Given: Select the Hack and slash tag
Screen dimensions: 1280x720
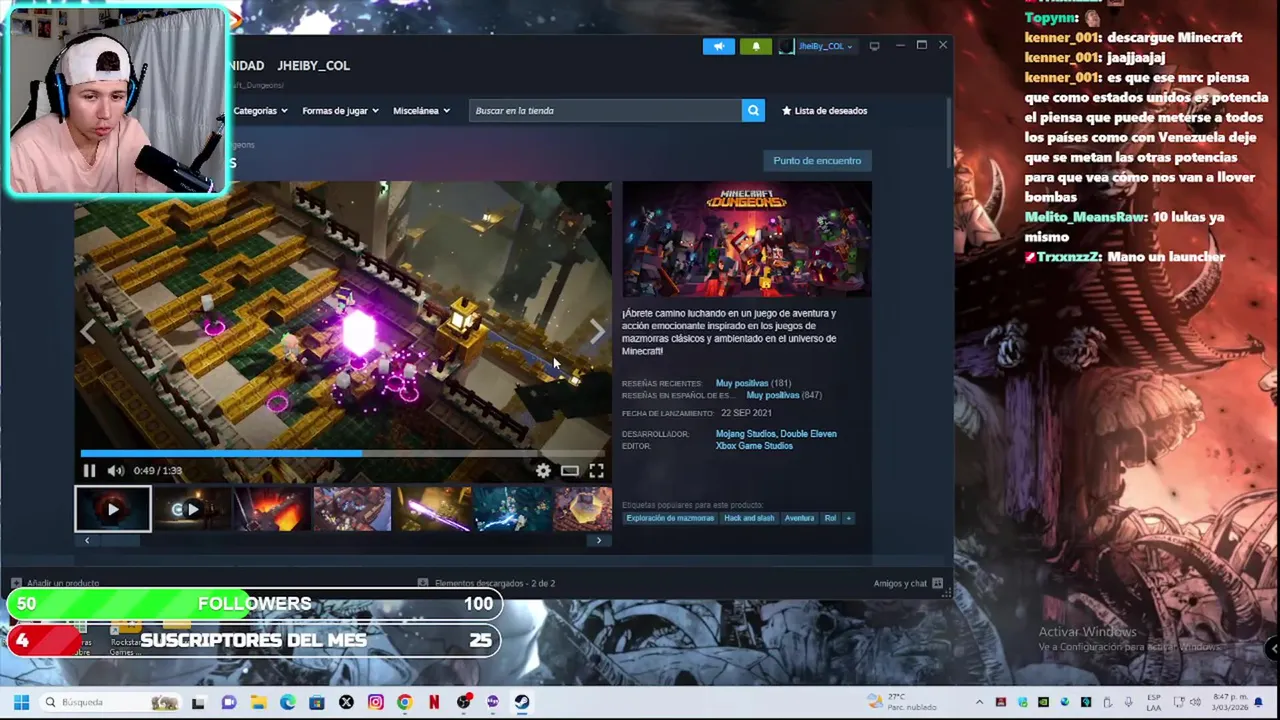Looking at the screenshot, I should pyautogui.click(x=750, y=518).
